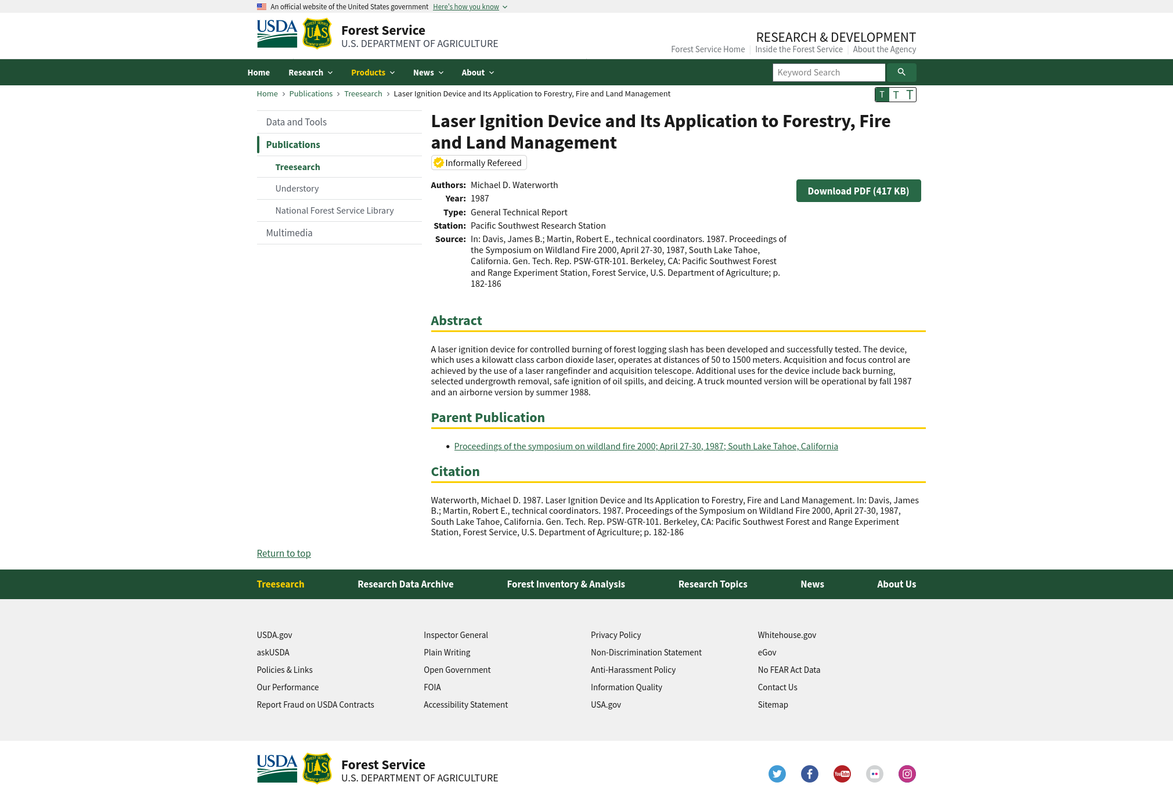Open Accessibility Statement footer link
The image size is (1173, 800).
[465, 705]
